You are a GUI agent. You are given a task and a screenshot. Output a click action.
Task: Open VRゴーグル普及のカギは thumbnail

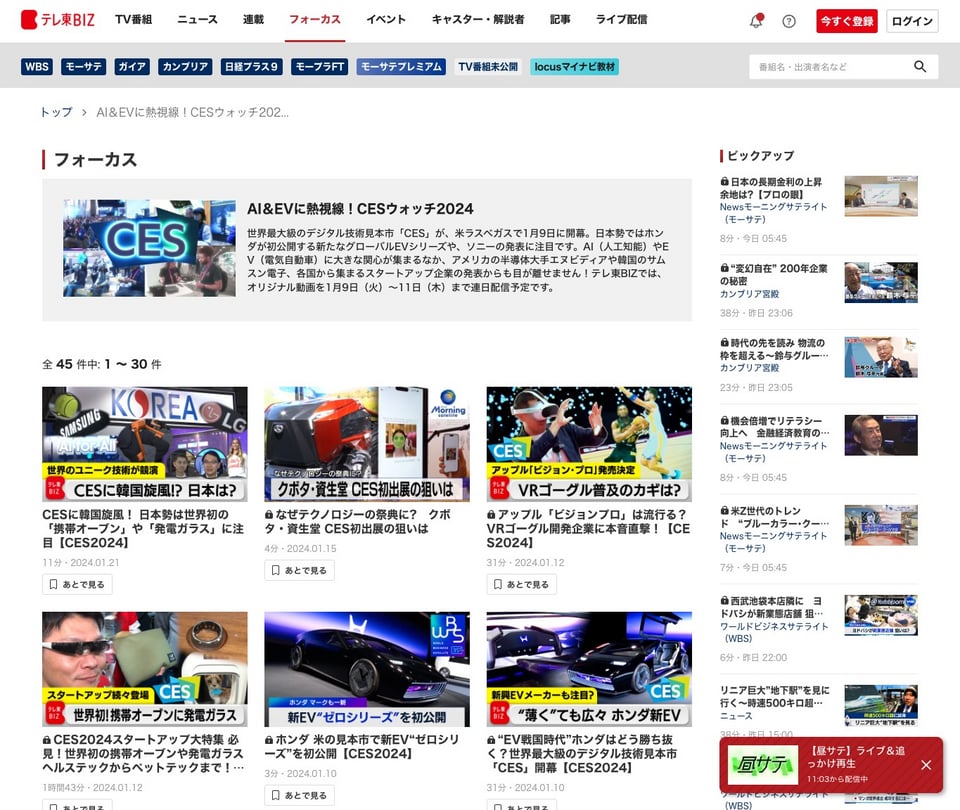pyautogui.click(x=589, y=444)
